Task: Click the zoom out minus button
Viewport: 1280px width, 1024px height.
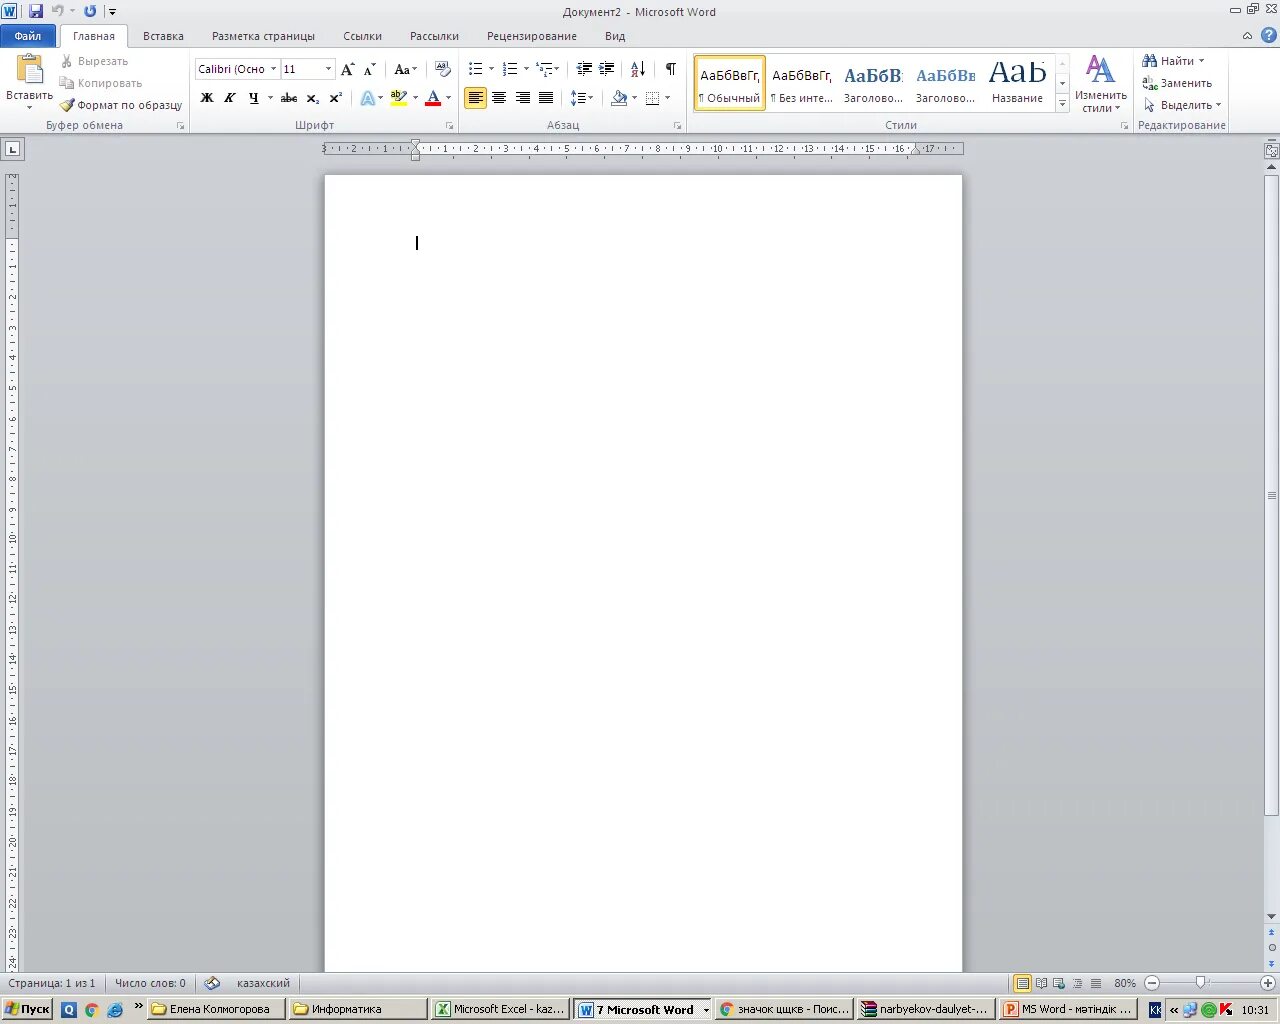Action: tap(1152, 983)
